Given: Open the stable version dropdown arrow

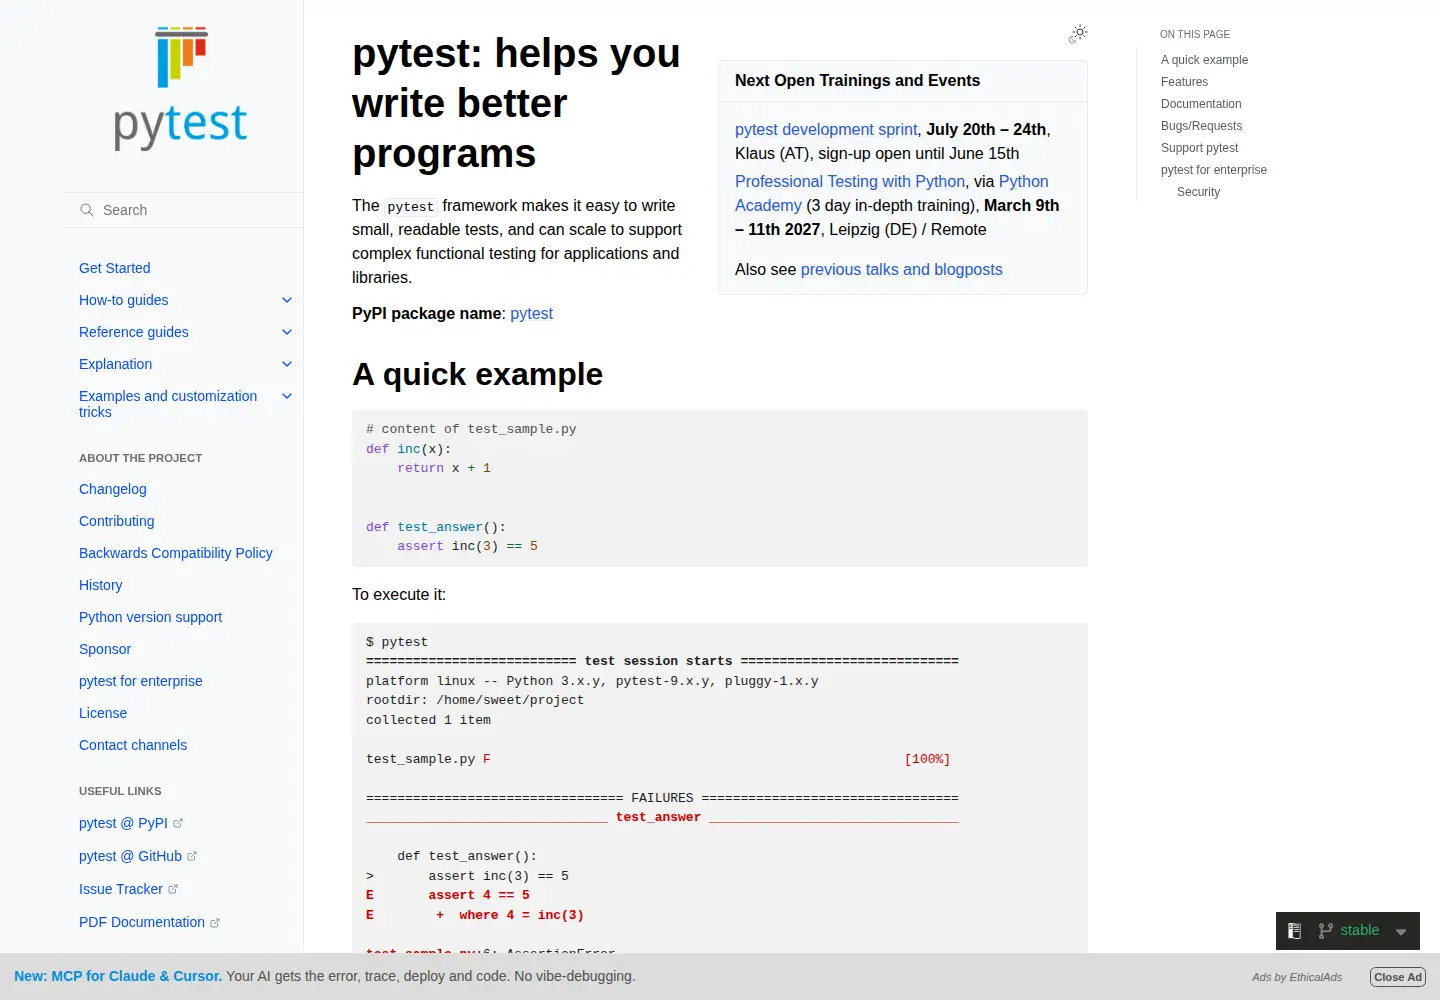Looking at the screenshot, I should pyautogui.click(x=1401, y=932).
